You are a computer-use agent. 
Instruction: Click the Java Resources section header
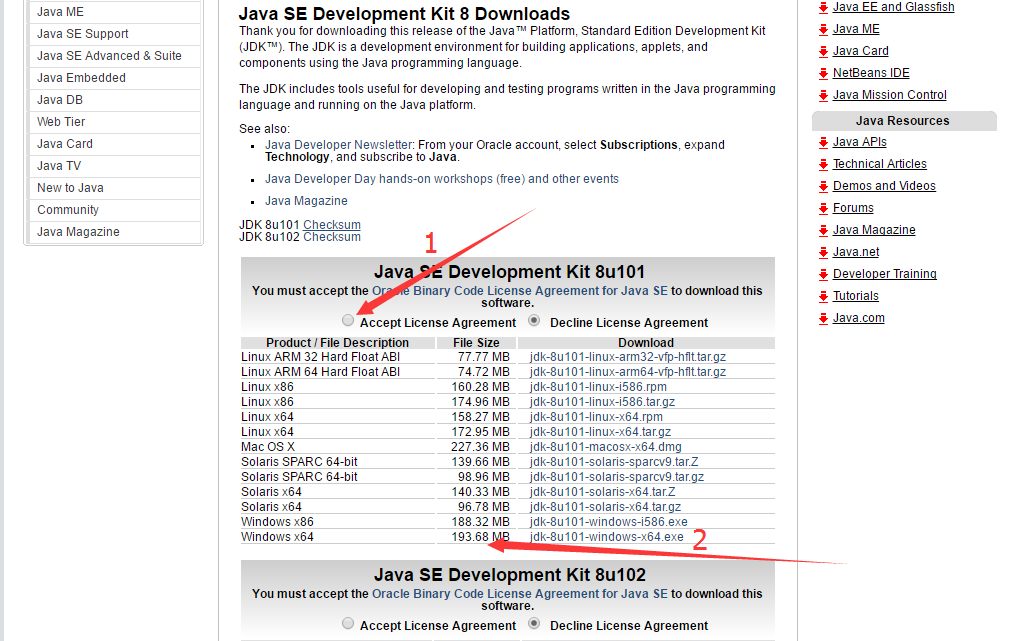pos(904,121)
